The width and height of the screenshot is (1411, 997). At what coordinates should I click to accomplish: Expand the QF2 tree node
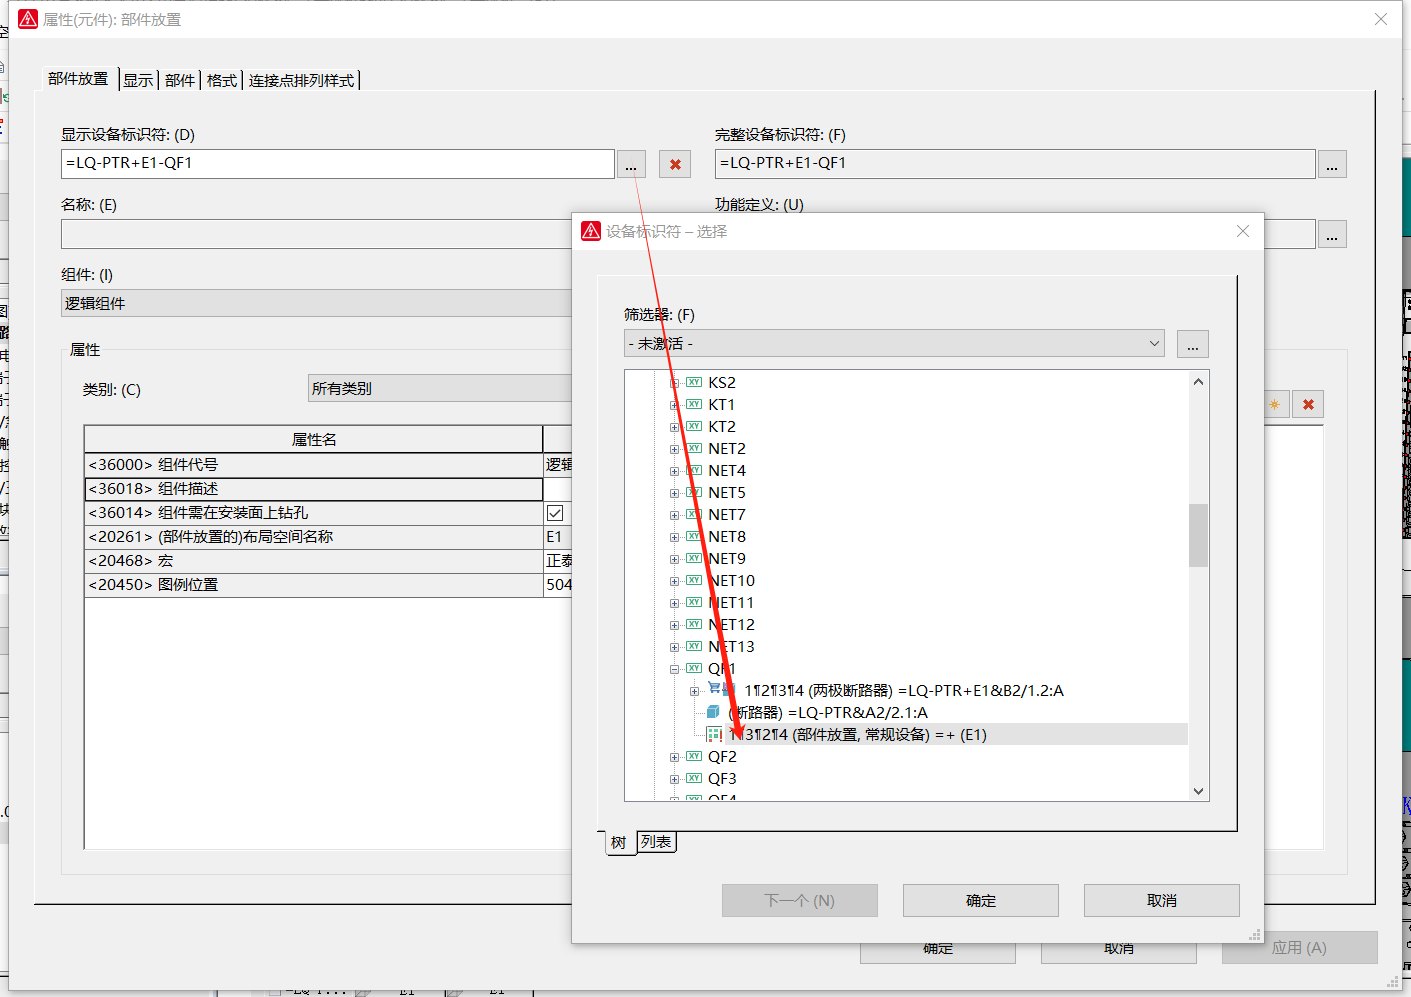click(674, 757)
